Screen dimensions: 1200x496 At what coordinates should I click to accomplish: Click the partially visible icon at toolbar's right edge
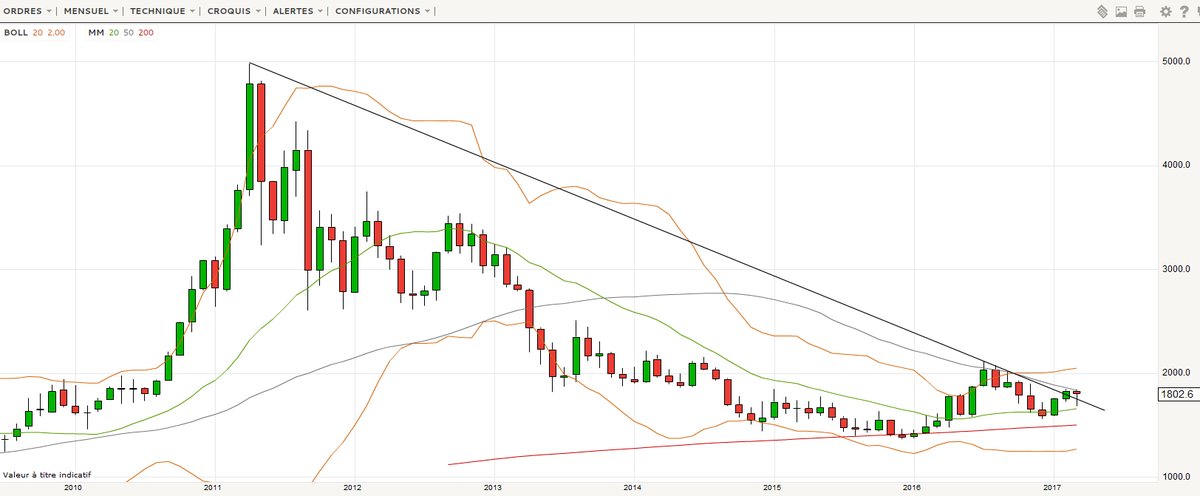1196,12
